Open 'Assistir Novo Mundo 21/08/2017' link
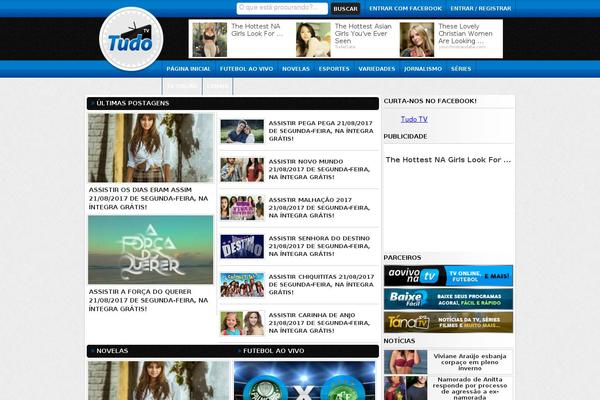The image size is (600, 400). tap(319, 169)
